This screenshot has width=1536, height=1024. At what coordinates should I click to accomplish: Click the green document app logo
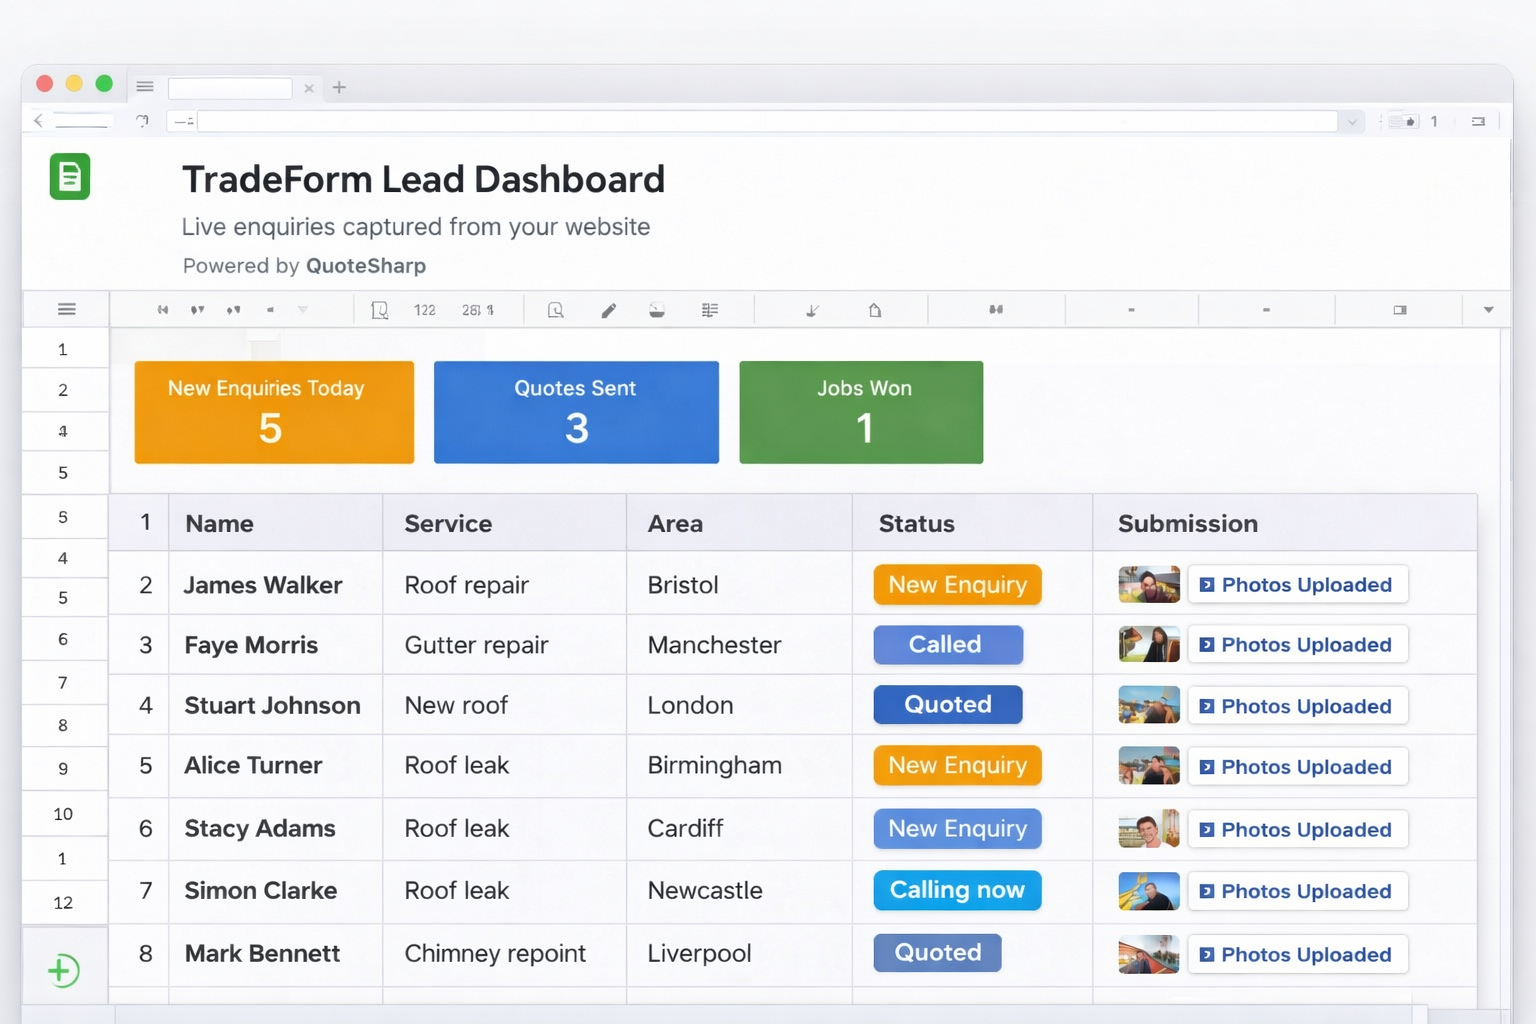tap(70, 177)
